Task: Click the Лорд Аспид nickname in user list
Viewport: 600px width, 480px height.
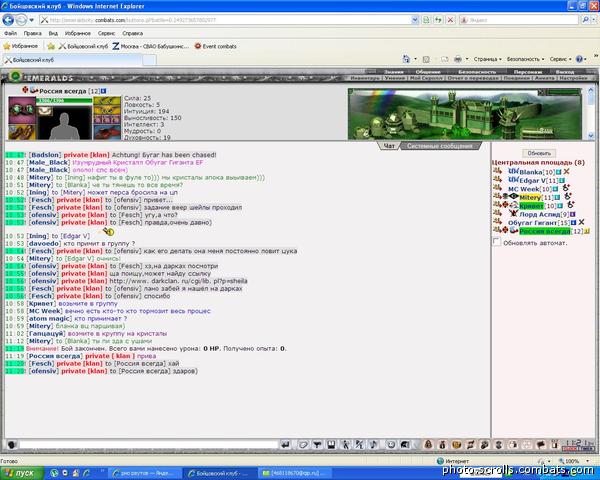Action: point(540,214)
